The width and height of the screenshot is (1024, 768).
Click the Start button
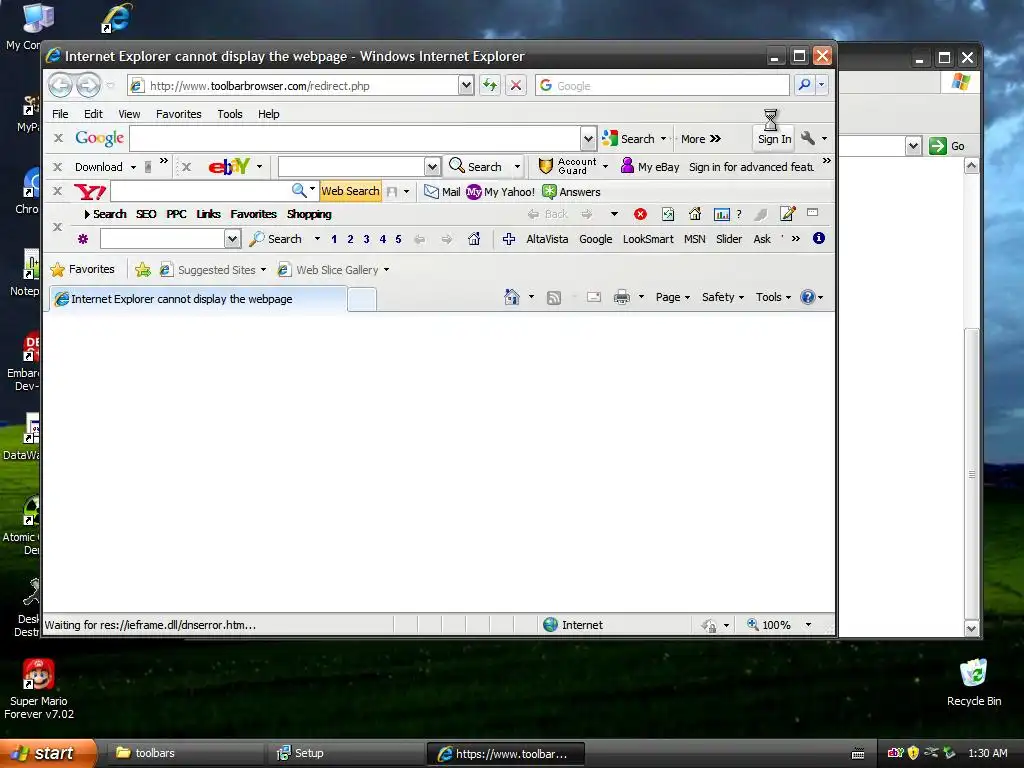pos(47,753)
